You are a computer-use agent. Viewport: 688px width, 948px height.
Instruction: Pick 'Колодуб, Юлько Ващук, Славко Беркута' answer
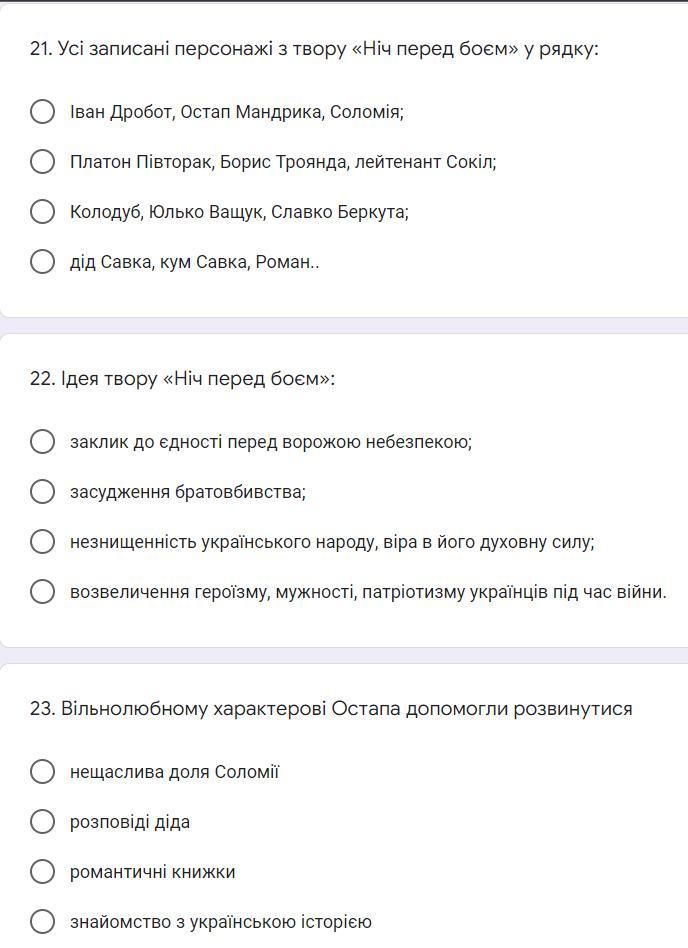(42, 211)
